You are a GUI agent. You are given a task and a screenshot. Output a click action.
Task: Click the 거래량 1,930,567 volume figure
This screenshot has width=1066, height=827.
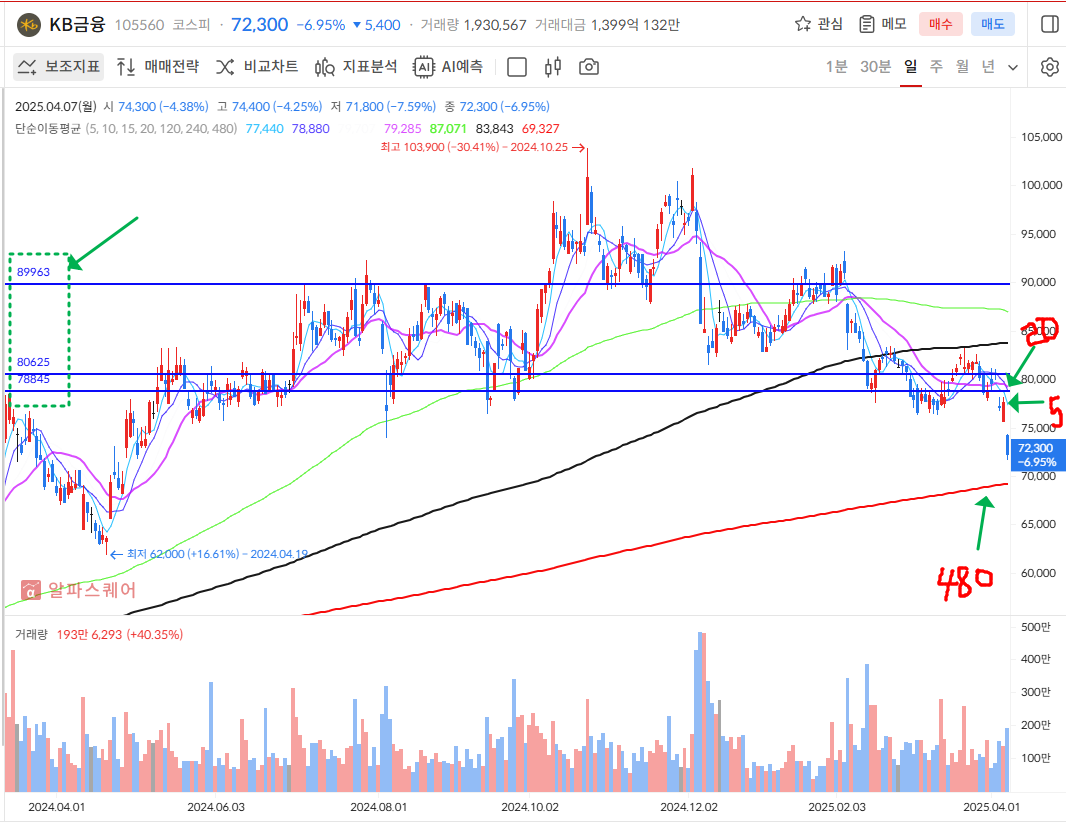(473, 25)
